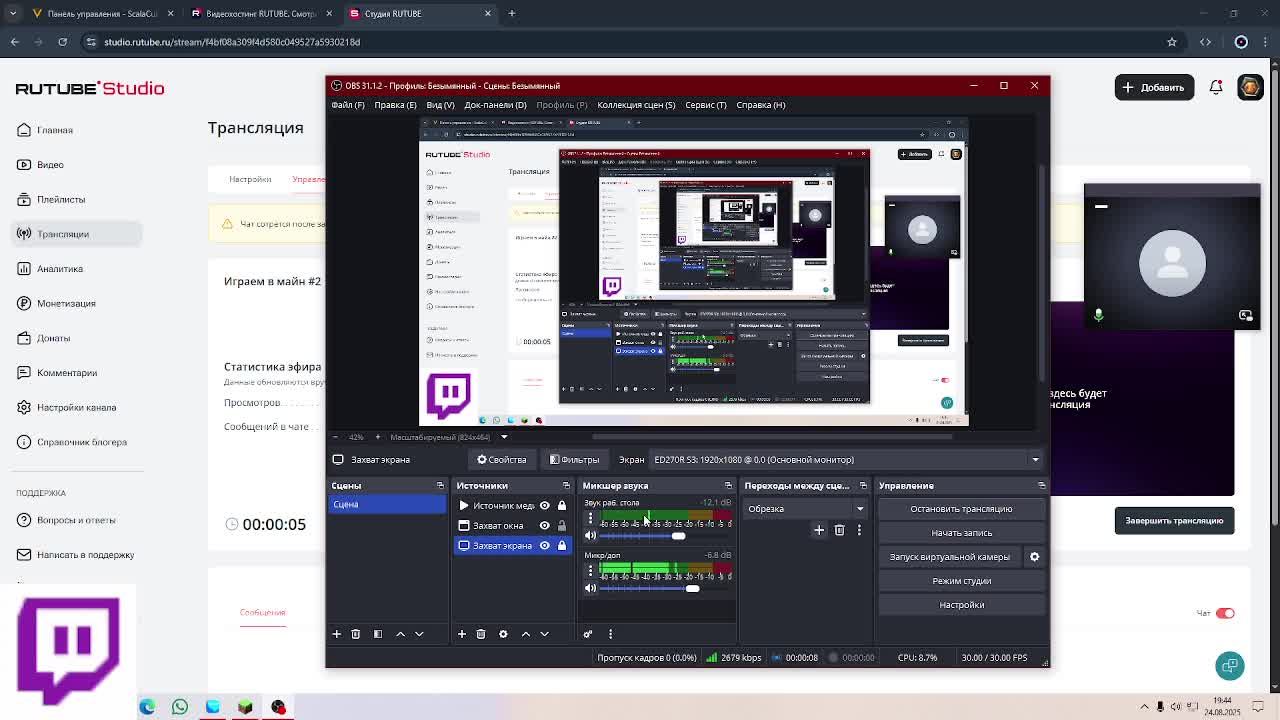Open WhatsApp from the taskbar

180,707
